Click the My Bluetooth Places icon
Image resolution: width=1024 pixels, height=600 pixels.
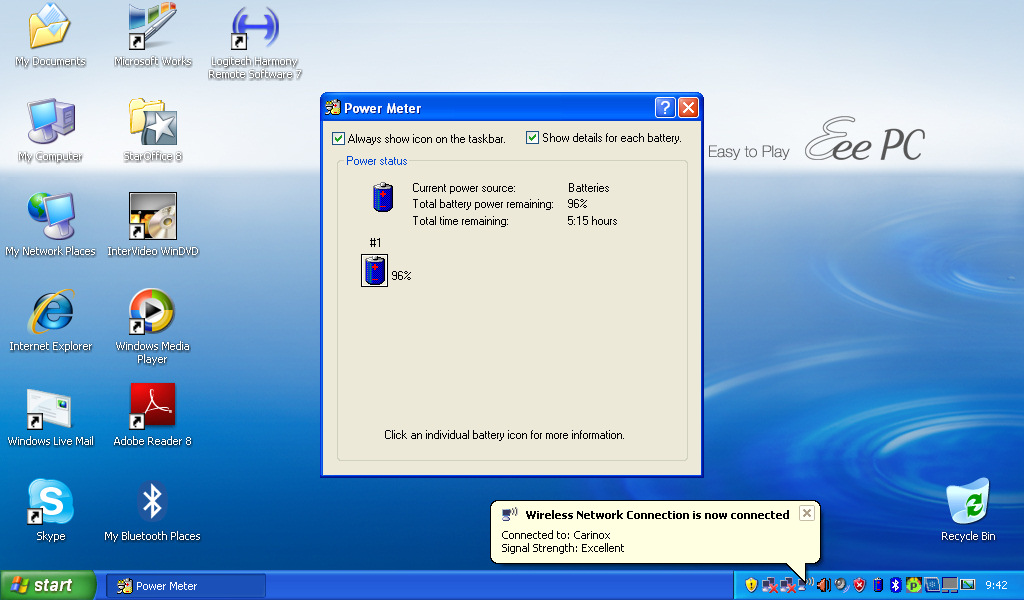pos(152,502)
